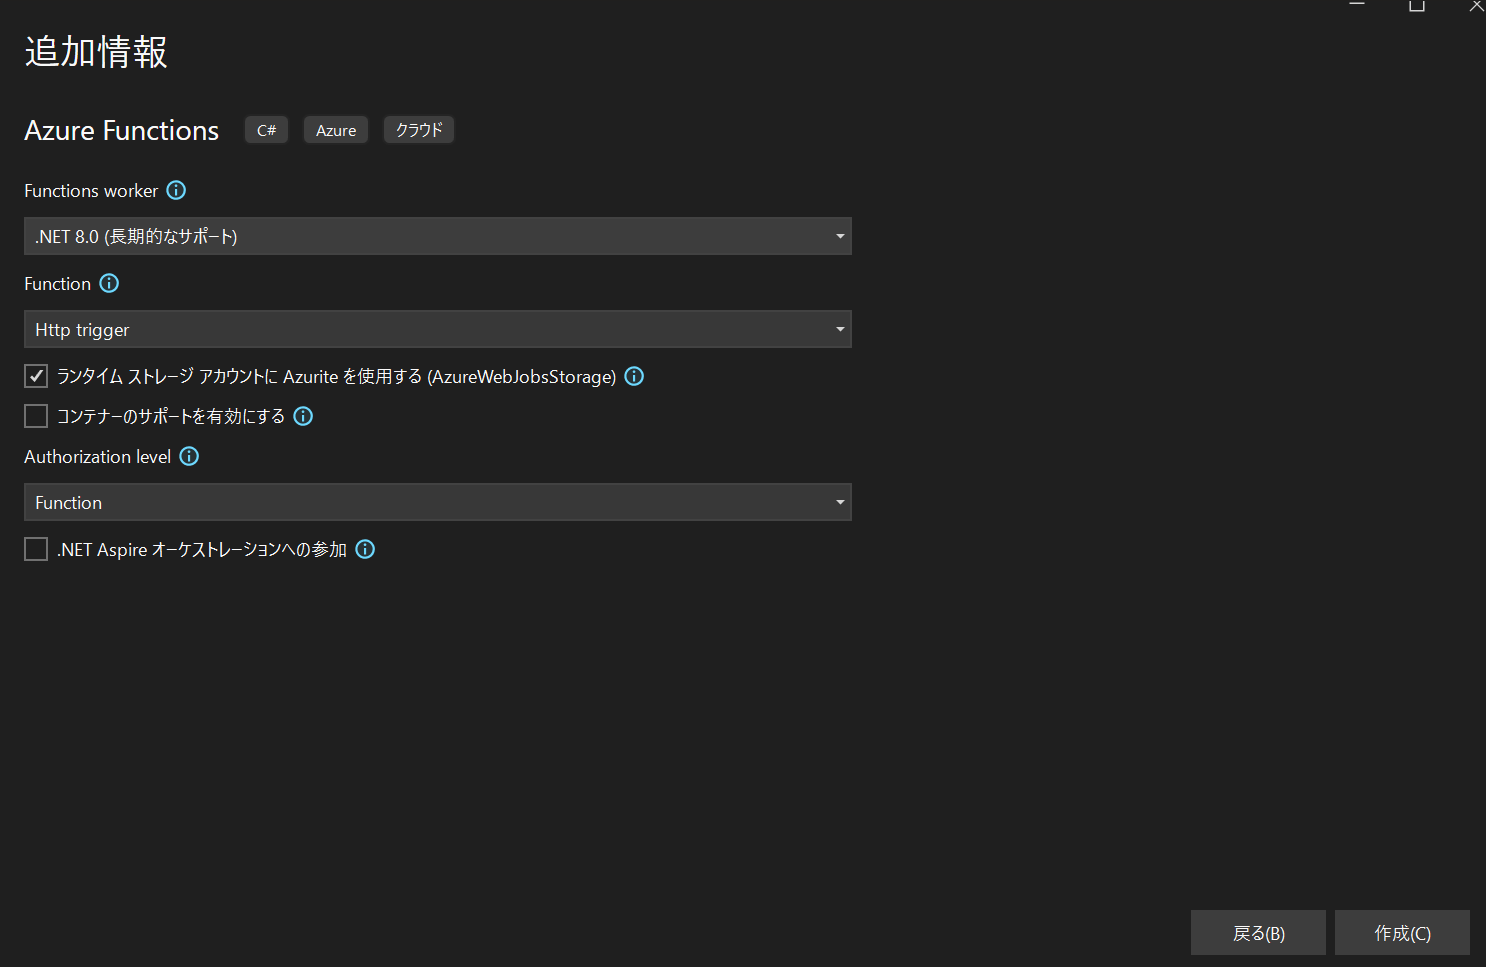This screenshot has width=1486, height=967.
Task: Minimize the dialog window
Action: click(1356, 6)
